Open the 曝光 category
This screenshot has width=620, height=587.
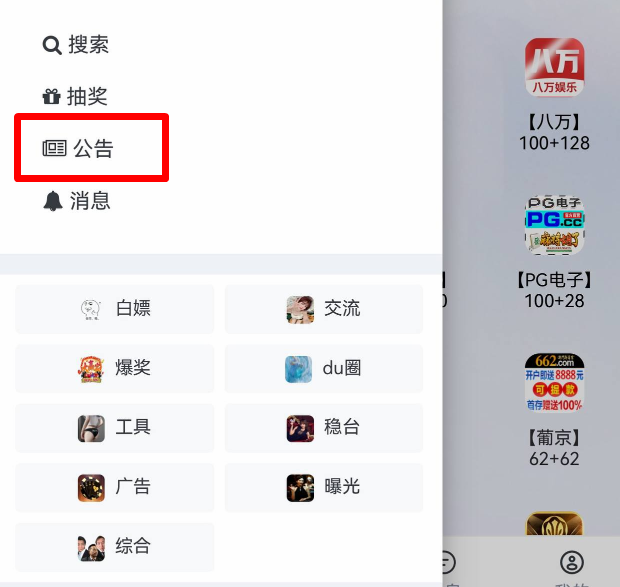(x=324, y=487)
